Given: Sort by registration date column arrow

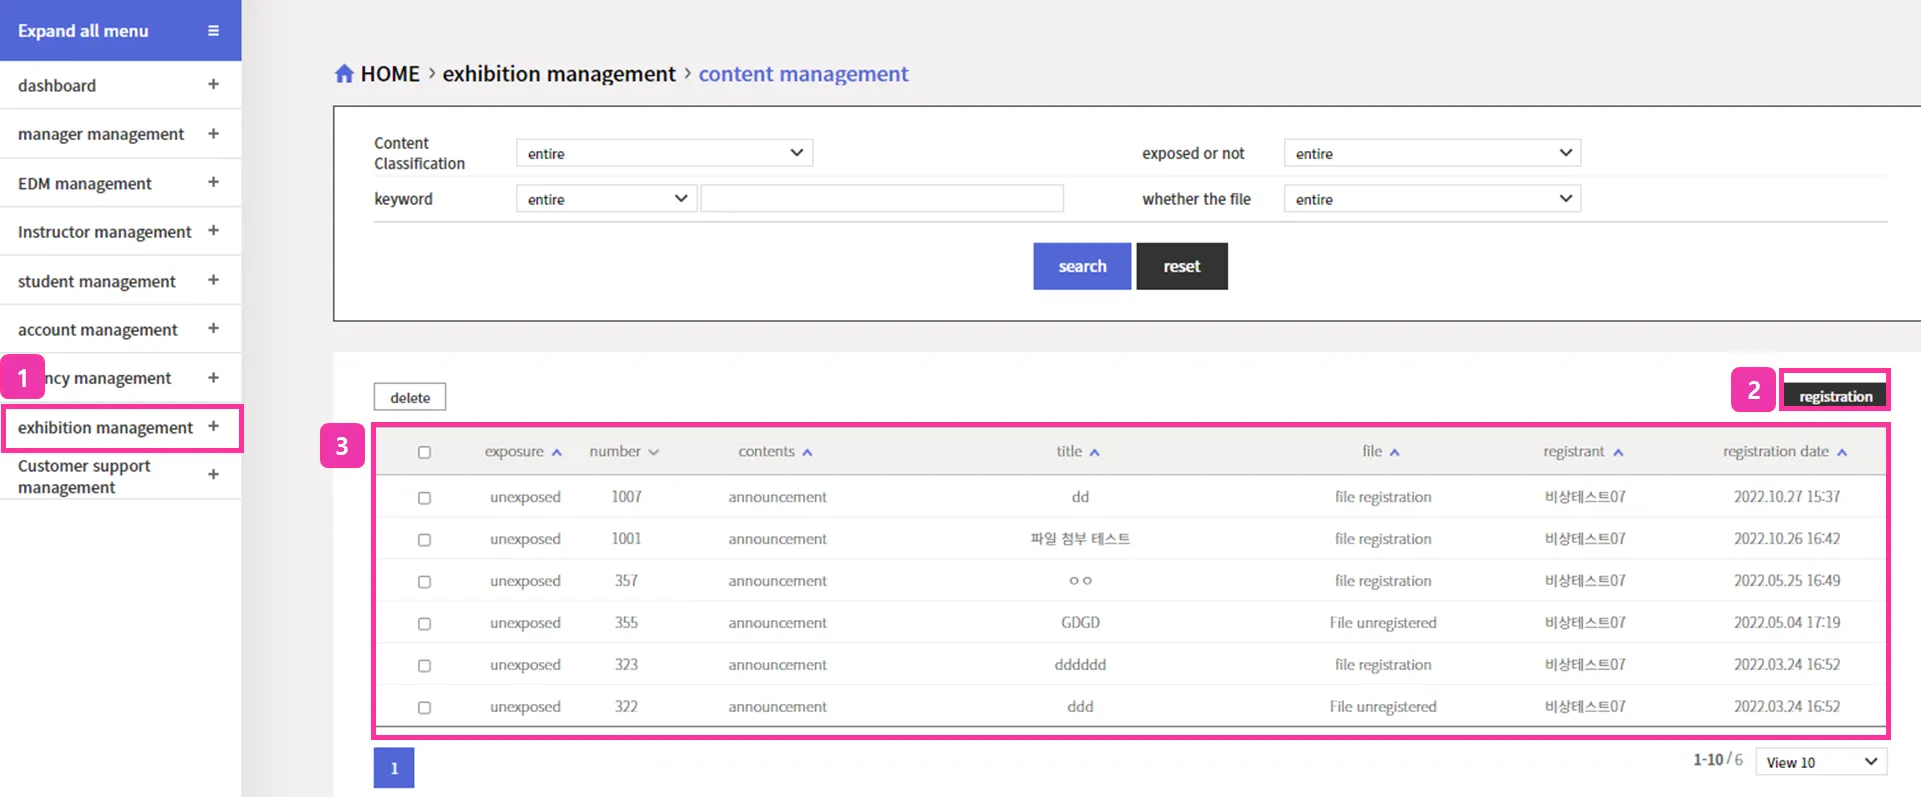Looking at the screenshot, I should (x=1842, y=453).
